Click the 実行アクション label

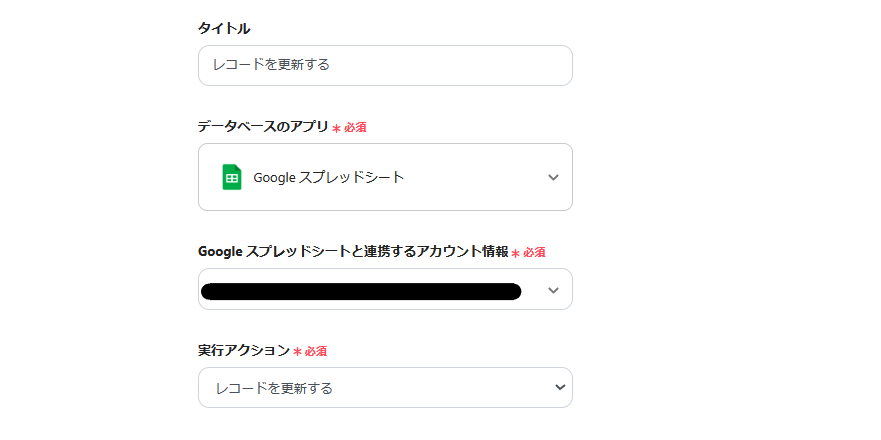click(244, 350)
